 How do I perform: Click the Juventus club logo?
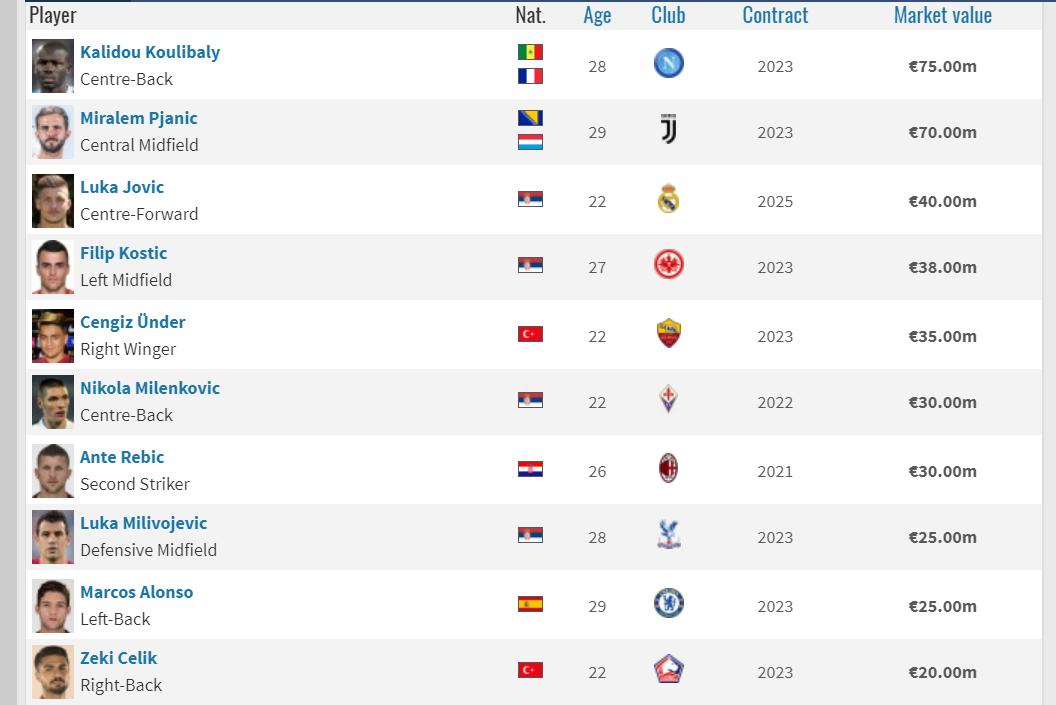coord(668,131)
